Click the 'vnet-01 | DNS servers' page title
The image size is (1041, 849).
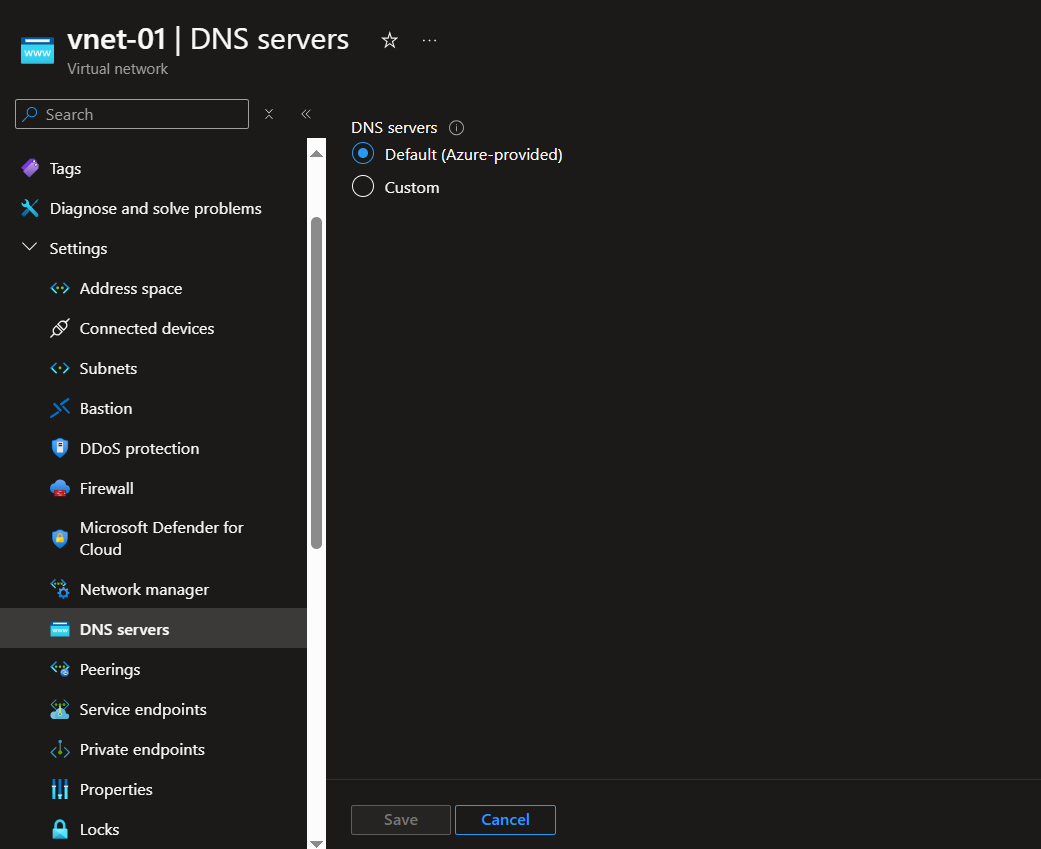pyautogui.click(x=208, y=39)
